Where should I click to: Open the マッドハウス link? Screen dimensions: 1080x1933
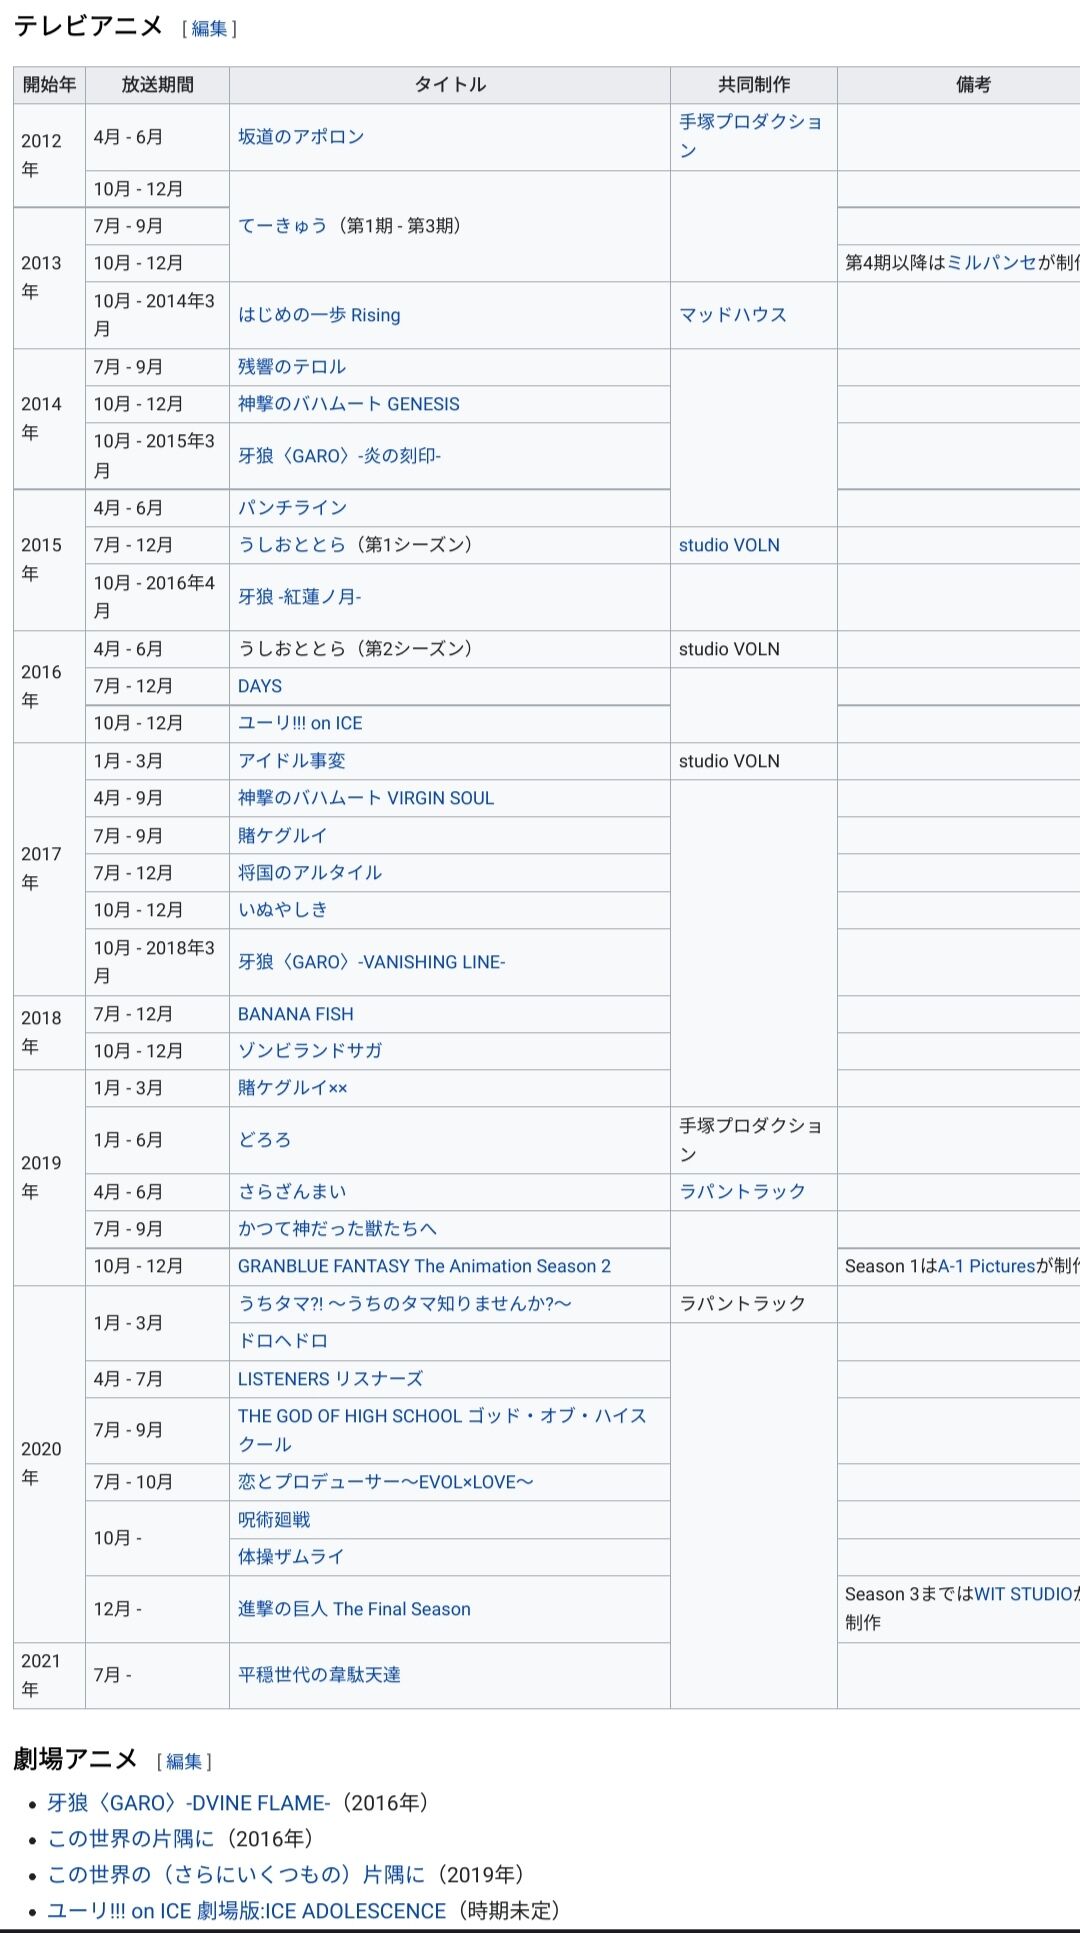pyautogui.click(x=733, y=315)
